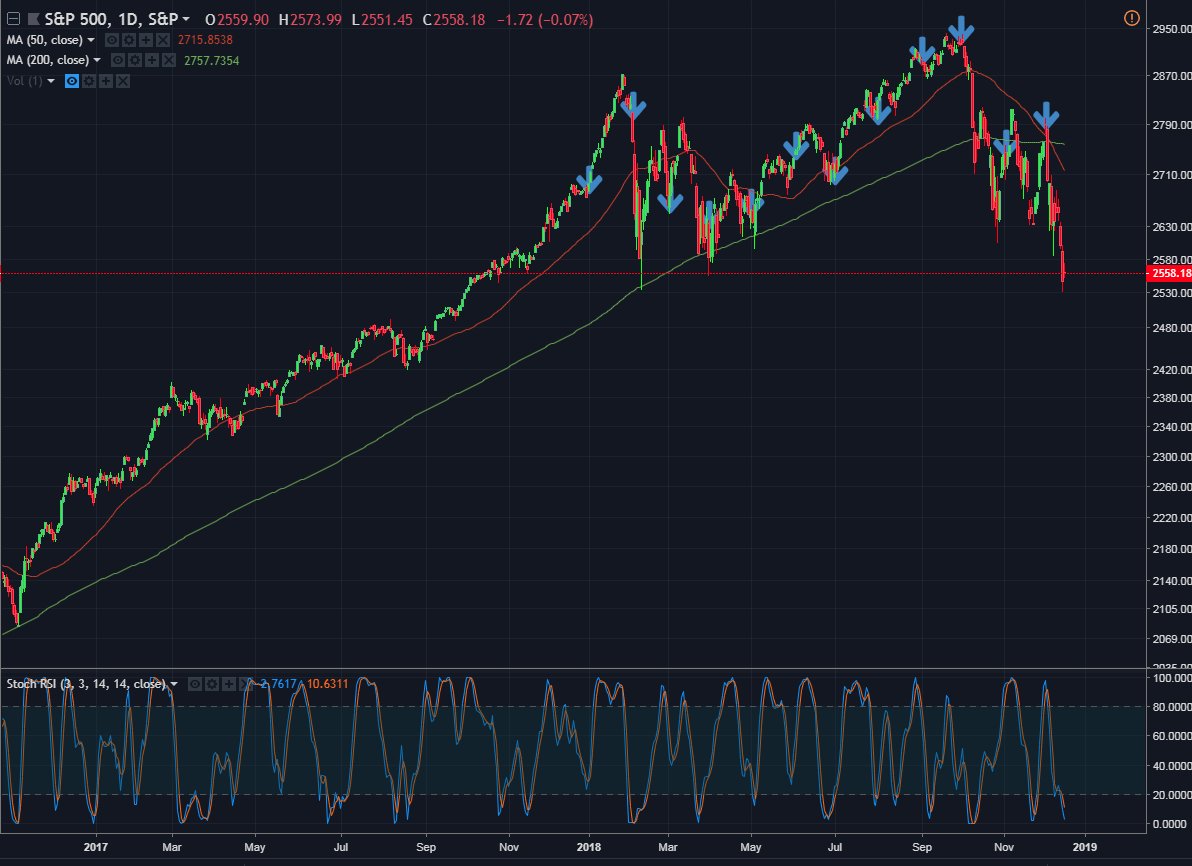The height and width of the screenshot is (866, 1192).
Task: Click the flag icon beside S&P 500 title
Action: click(x=33, y=19)
